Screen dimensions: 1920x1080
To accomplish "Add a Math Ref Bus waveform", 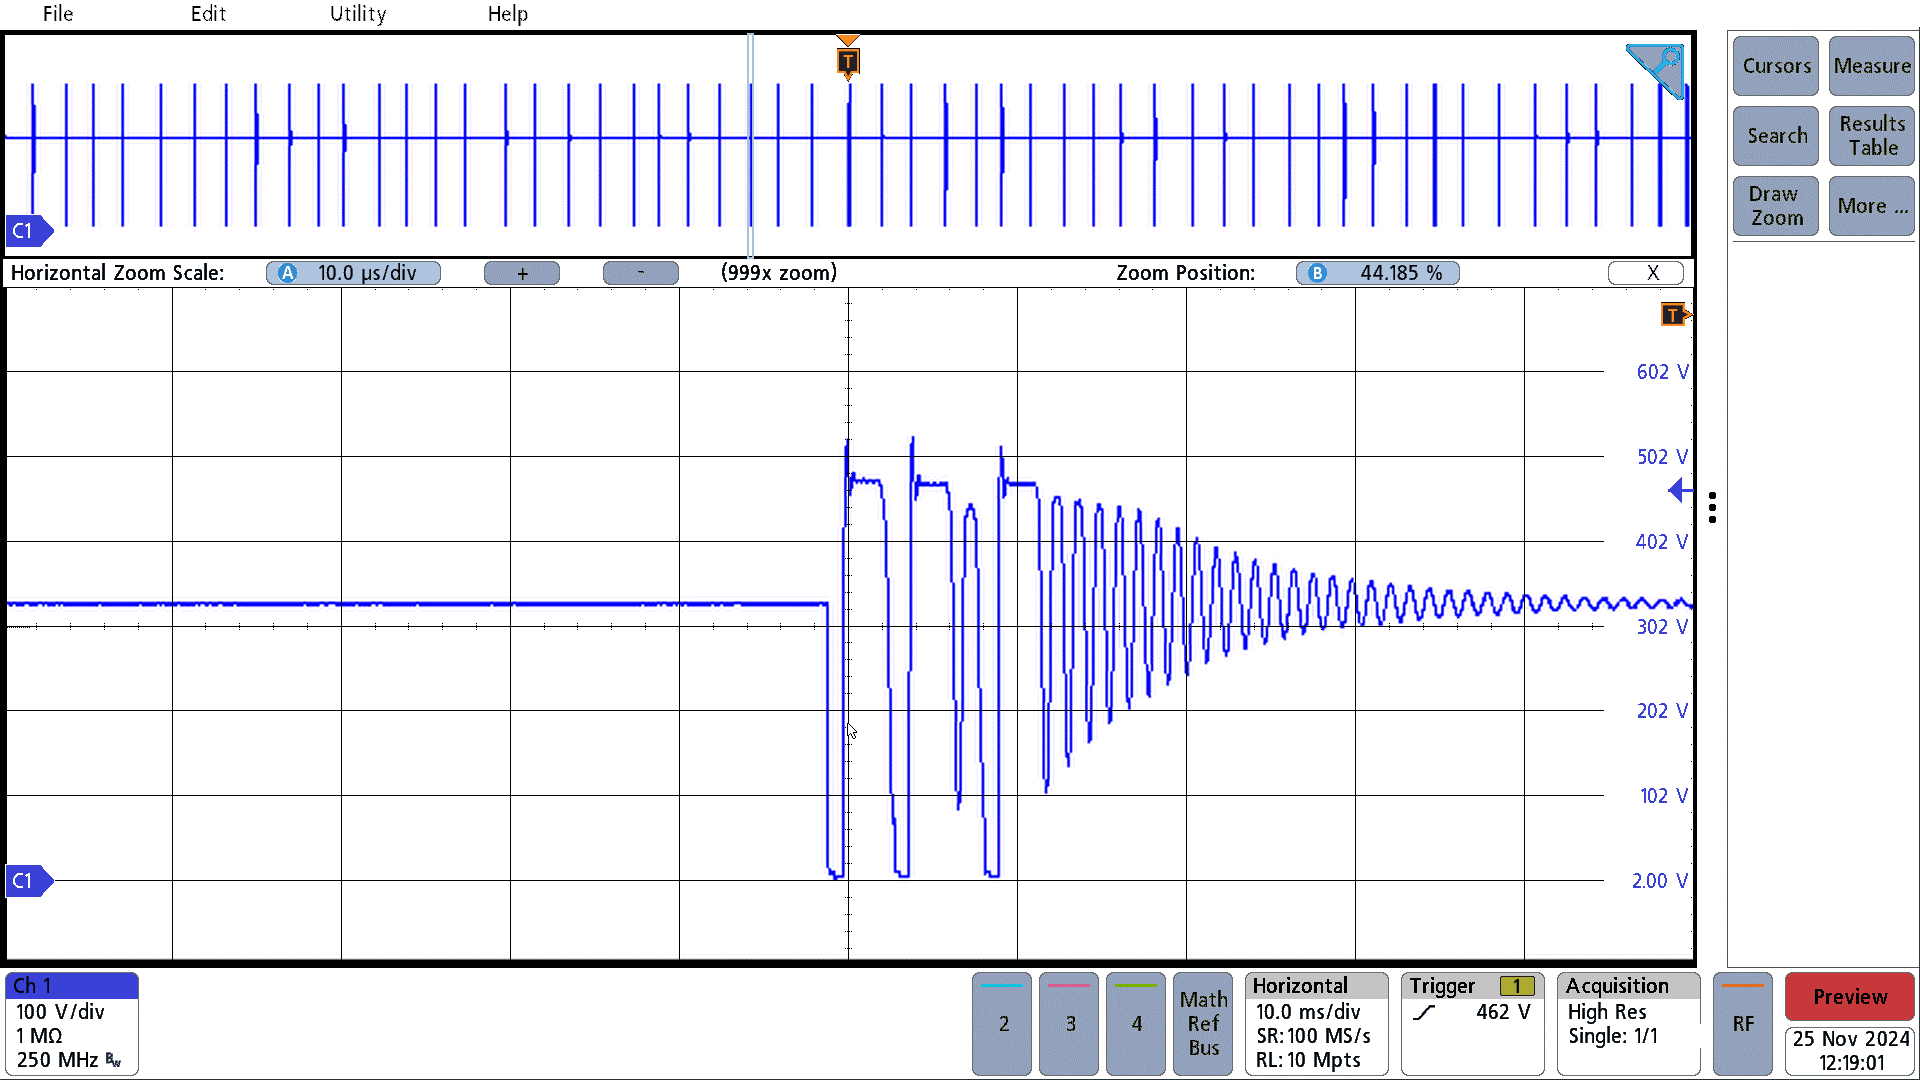I will point(1203,1024).
